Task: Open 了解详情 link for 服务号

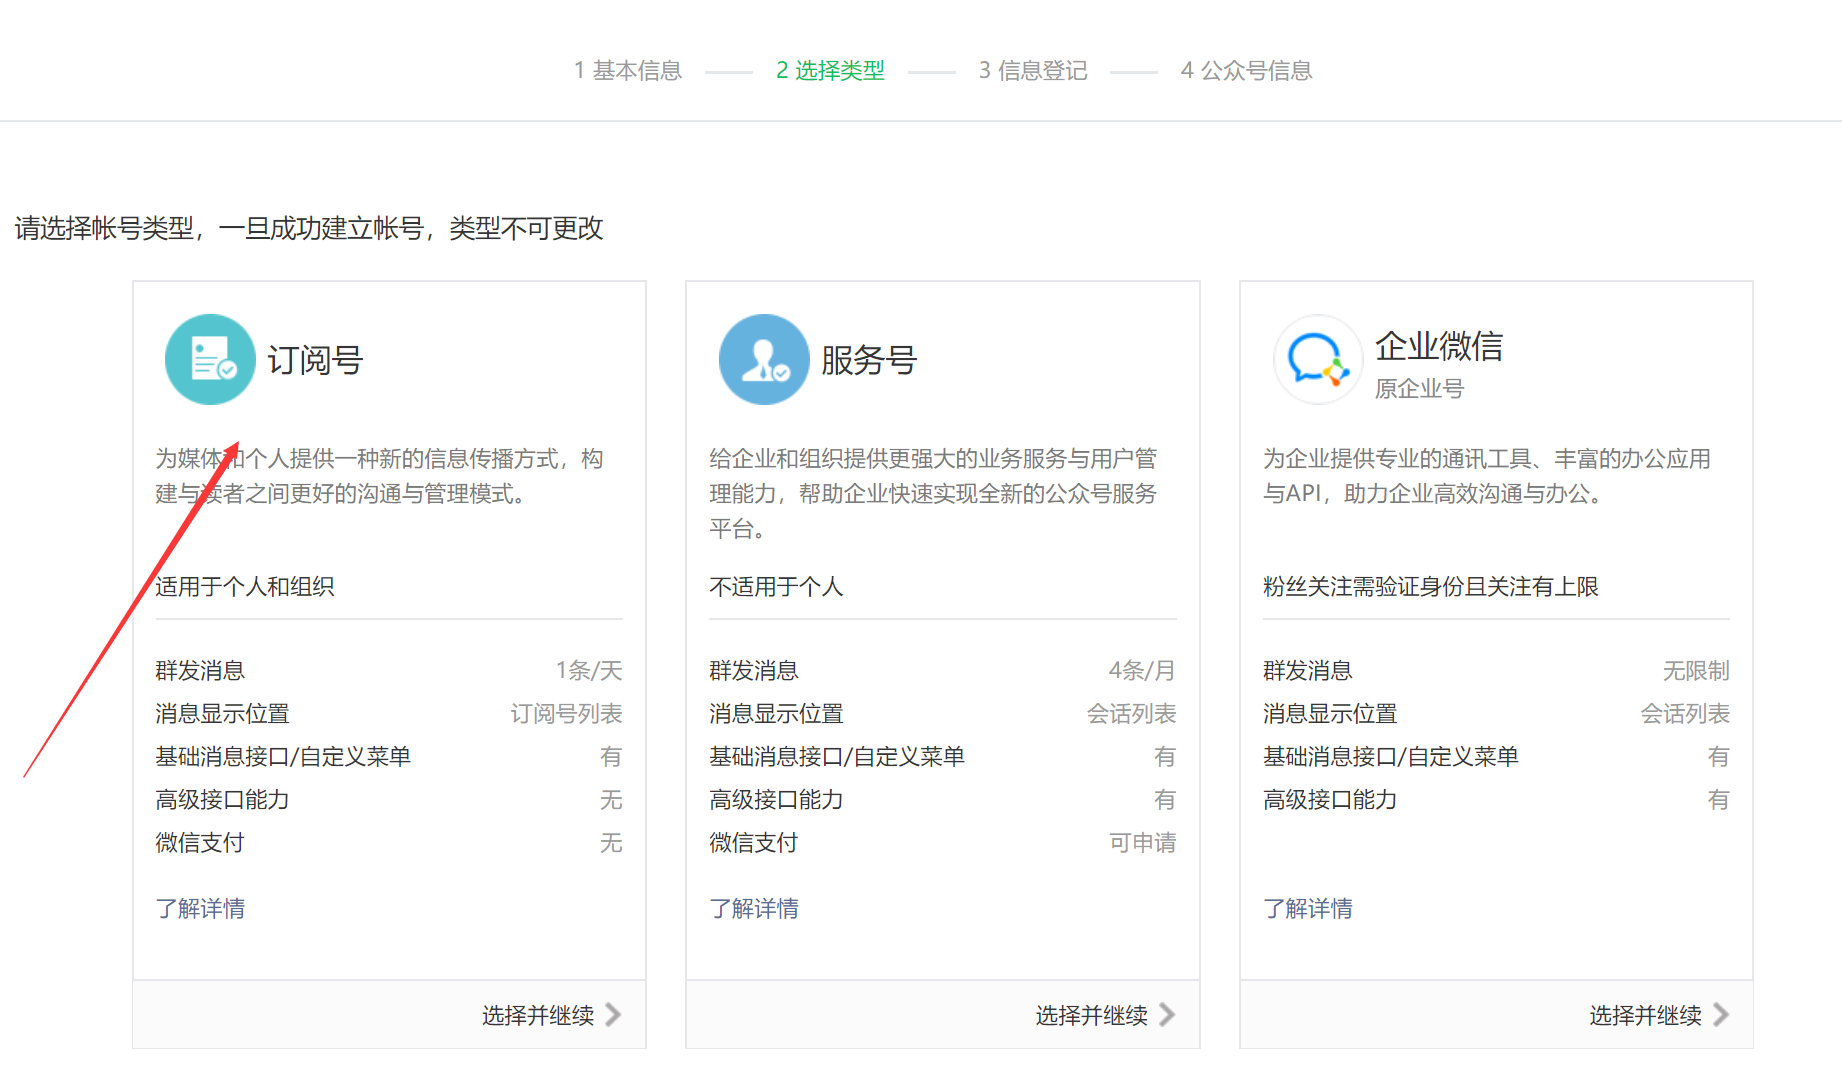Action: click(x=754, y=908)
